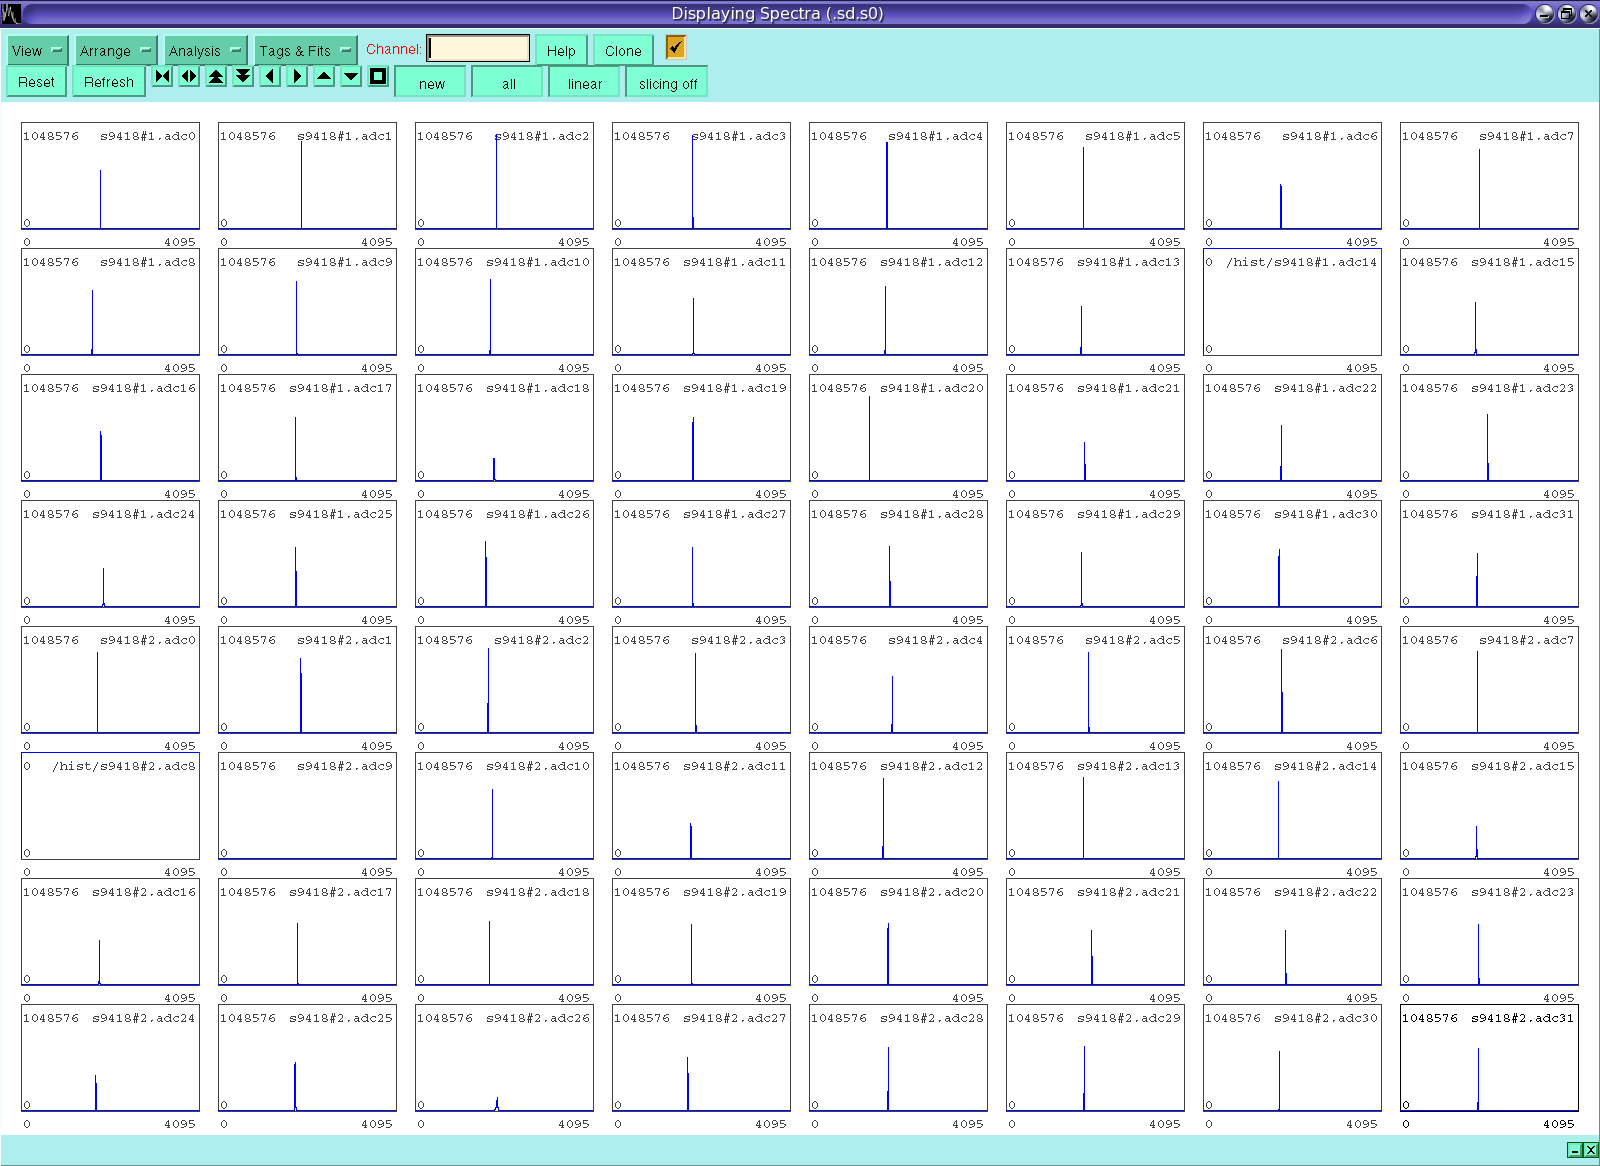Image resolution: width=1600 pixels, height=1166 pixels.
Task: Click the s9418#2.adc24 title text
Action: coord(144,1018)
